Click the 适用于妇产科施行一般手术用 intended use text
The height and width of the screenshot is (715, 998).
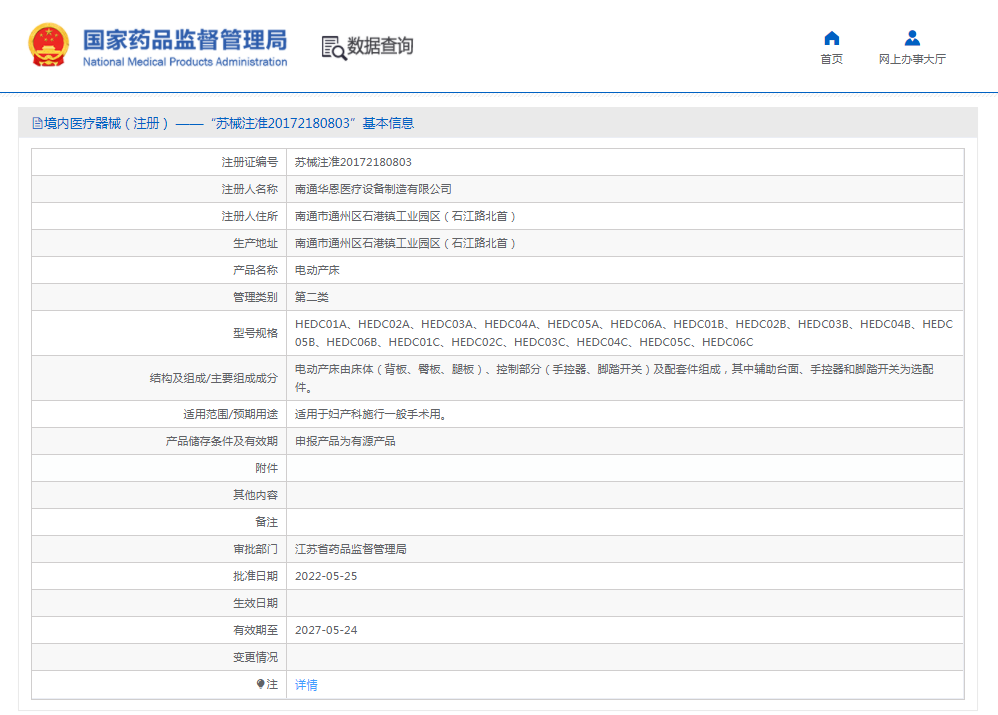[370, 414]
